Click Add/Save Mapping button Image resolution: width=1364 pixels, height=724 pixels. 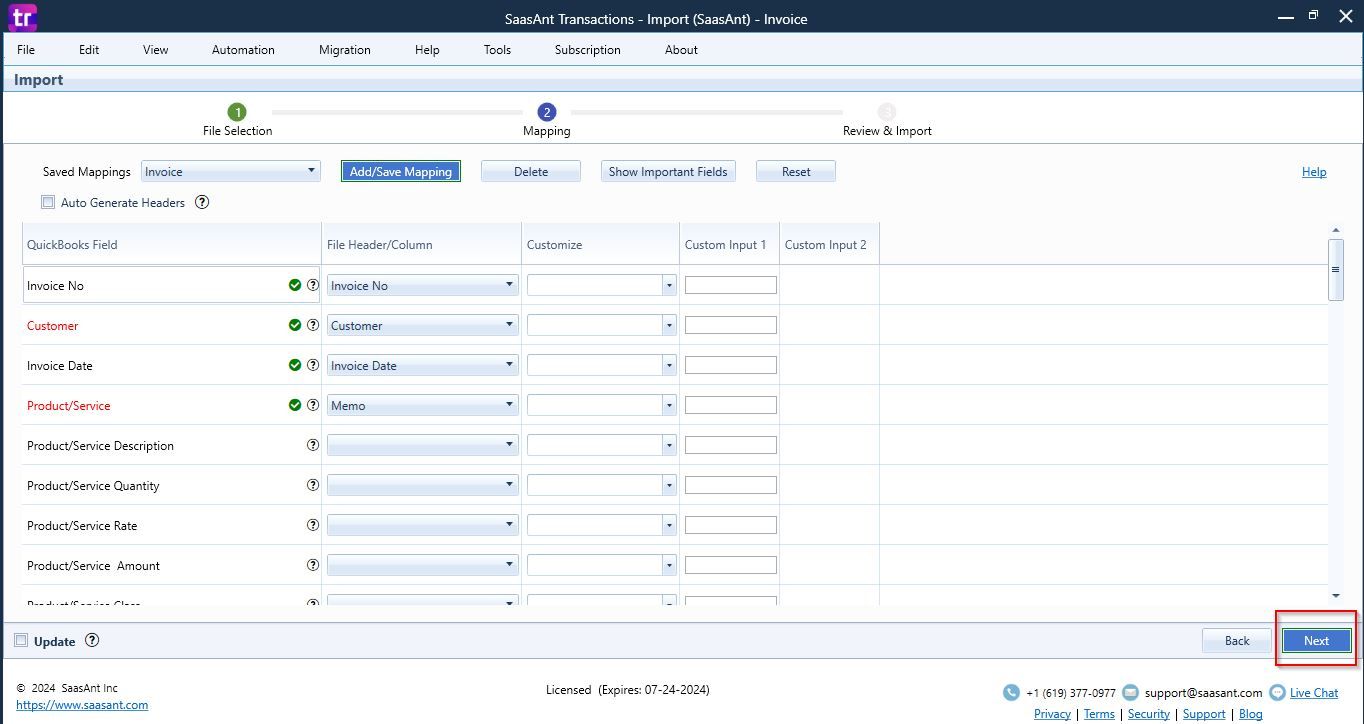click(x=401, y=171)
